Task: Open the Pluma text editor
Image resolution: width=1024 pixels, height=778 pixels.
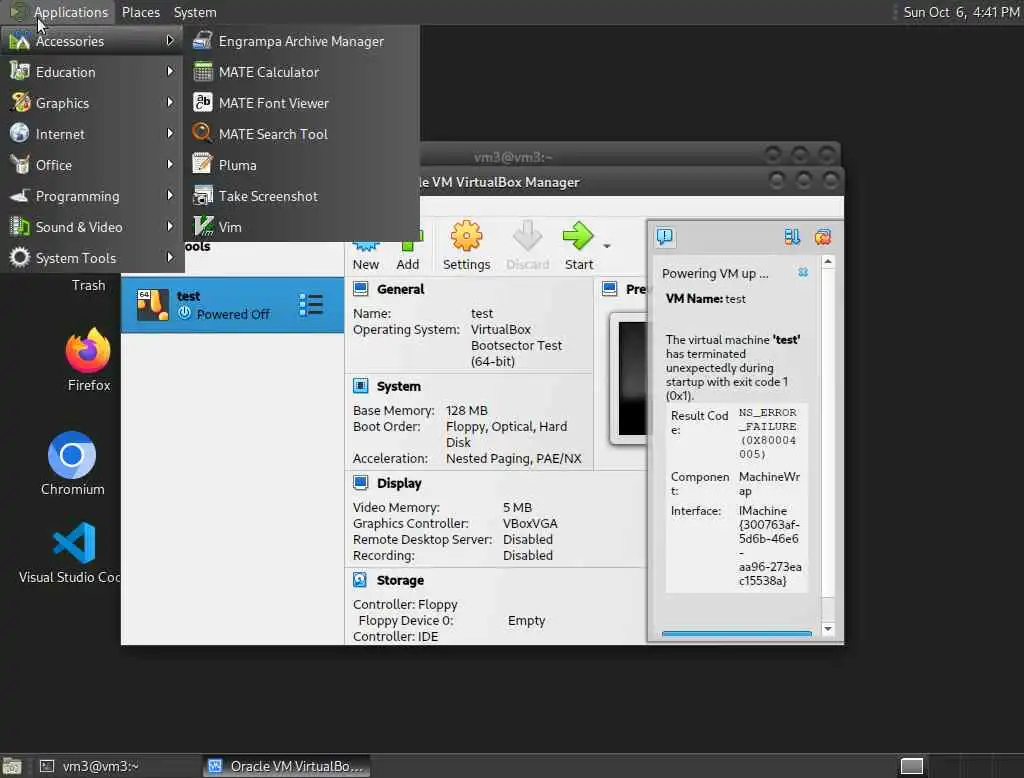Action: tap(301, 165)
